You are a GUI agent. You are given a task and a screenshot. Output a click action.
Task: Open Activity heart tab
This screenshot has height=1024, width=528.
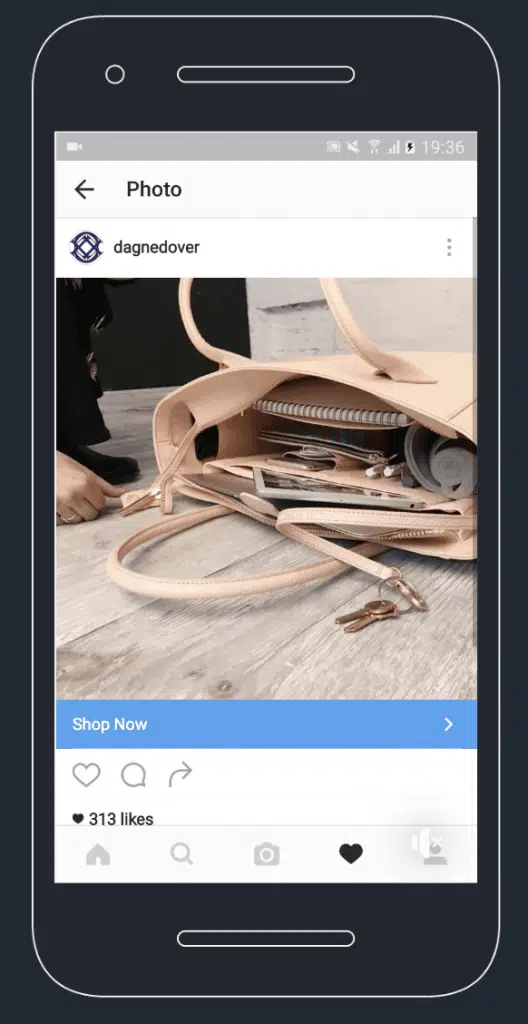click(351, 854)
